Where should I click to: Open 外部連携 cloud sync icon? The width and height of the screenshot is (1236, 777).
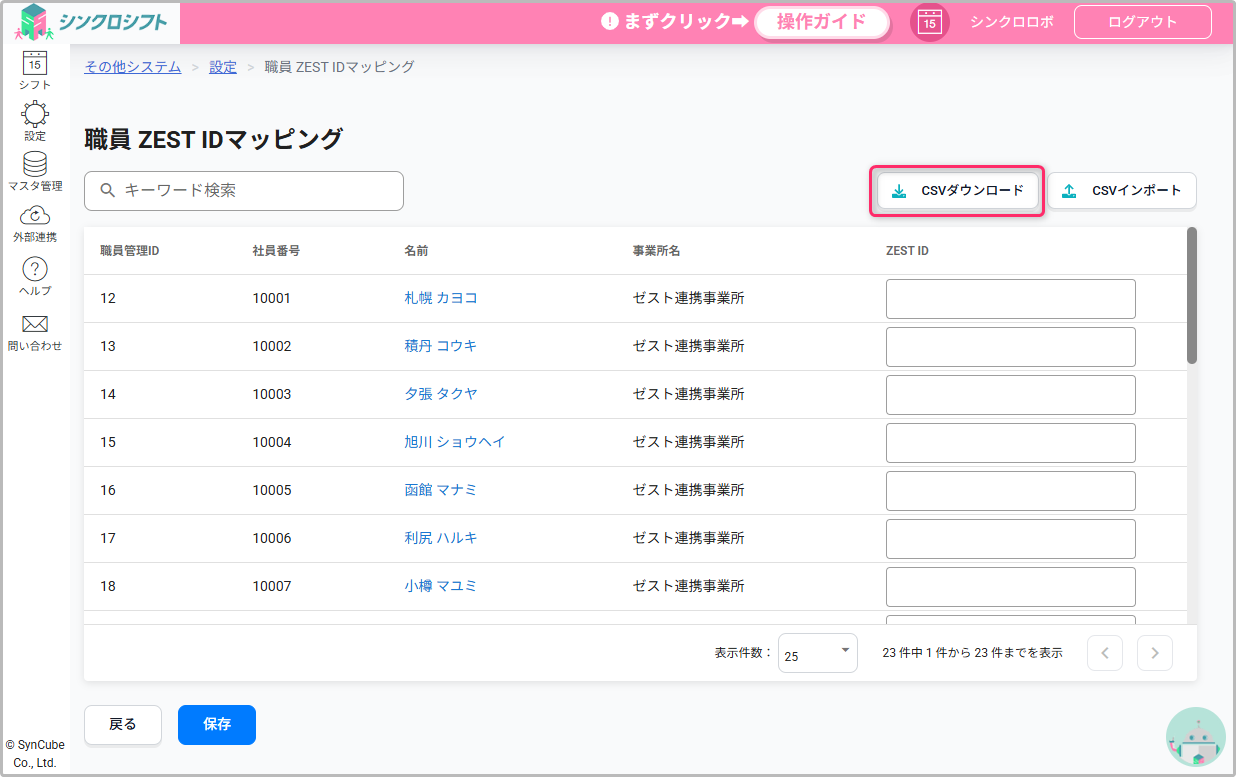(x=35, y=217)
